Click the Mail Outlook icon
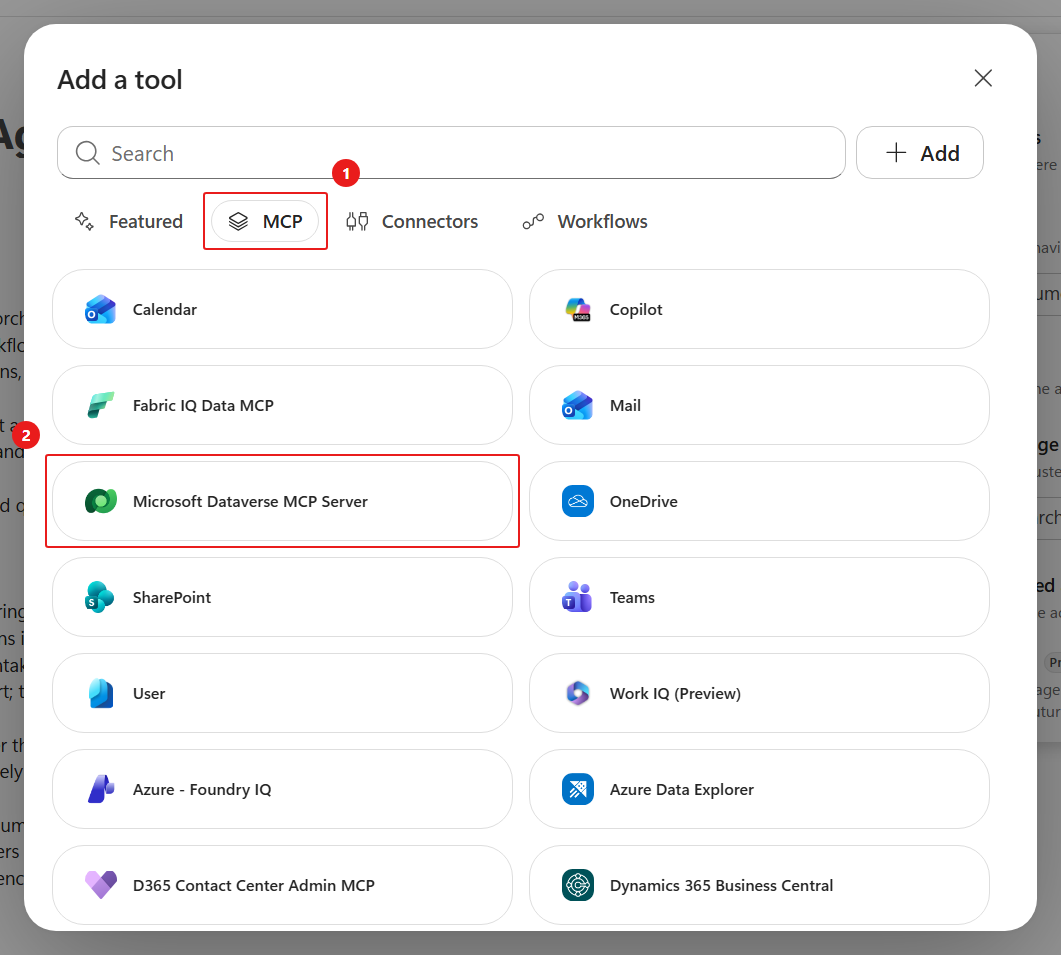The image size is (1061, 955). click(577, 405)
